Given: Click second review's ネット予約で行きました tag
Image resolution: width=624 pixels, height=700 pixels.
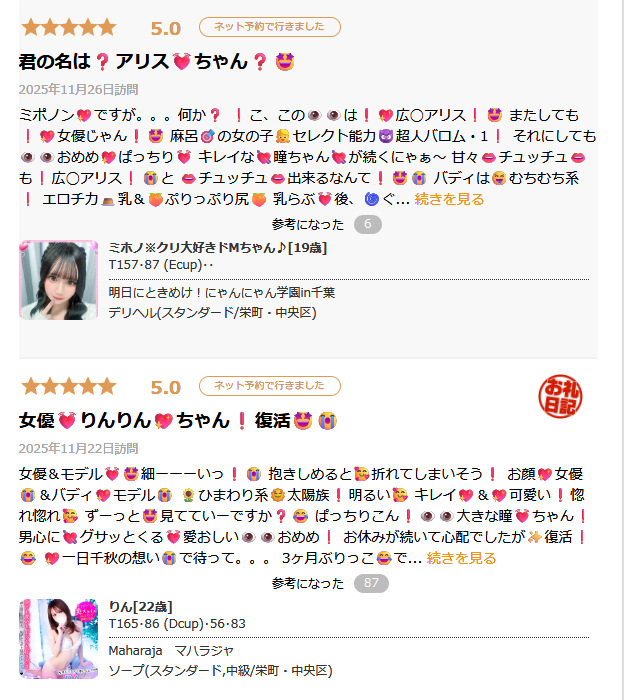Looking at the screenshot, I should coord(270,386).
